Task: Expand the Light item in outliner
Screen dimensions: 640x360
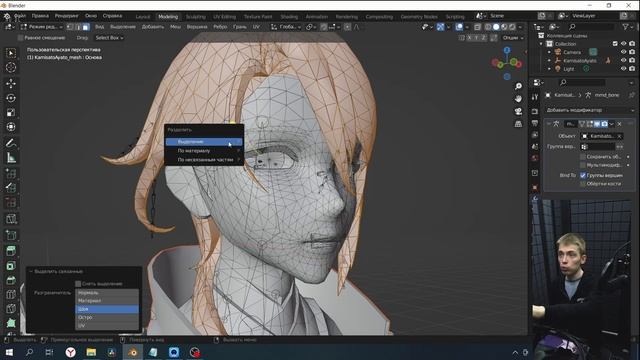Action: pyautogui.click(x=549, y=69)
